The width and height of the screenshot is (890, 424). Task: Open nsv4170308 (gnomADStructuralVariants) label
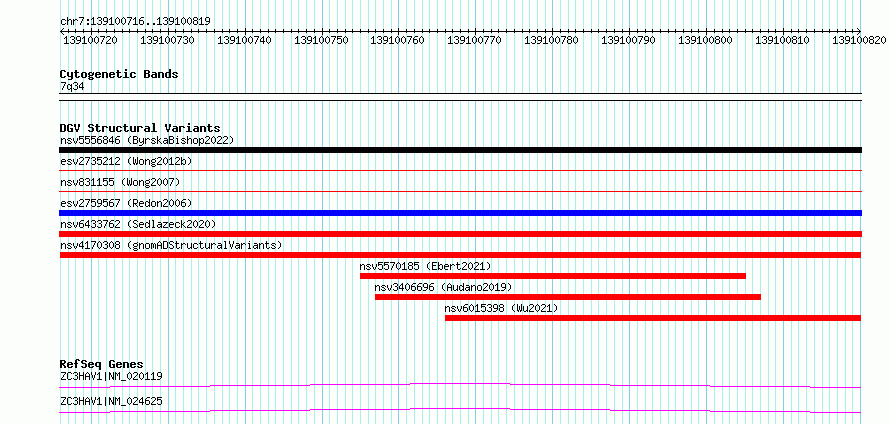pos(171,245)
